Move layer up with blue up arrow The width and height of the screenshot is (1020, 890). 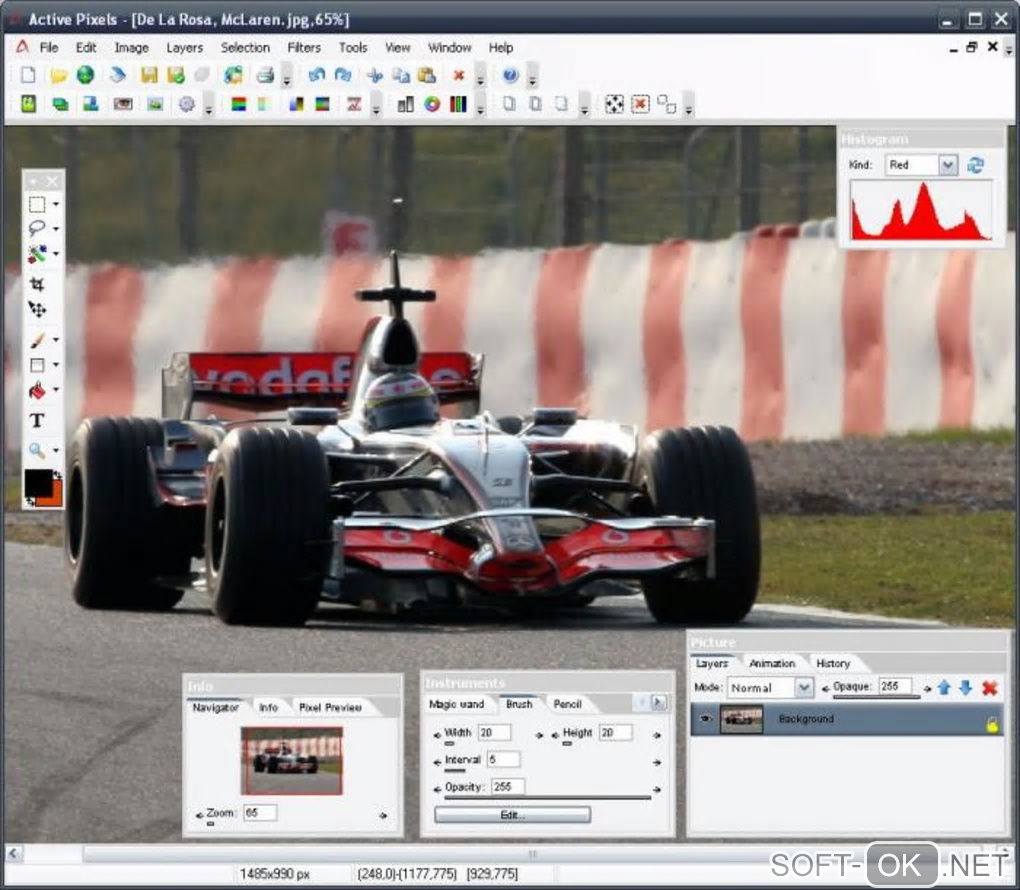[944, 687]
